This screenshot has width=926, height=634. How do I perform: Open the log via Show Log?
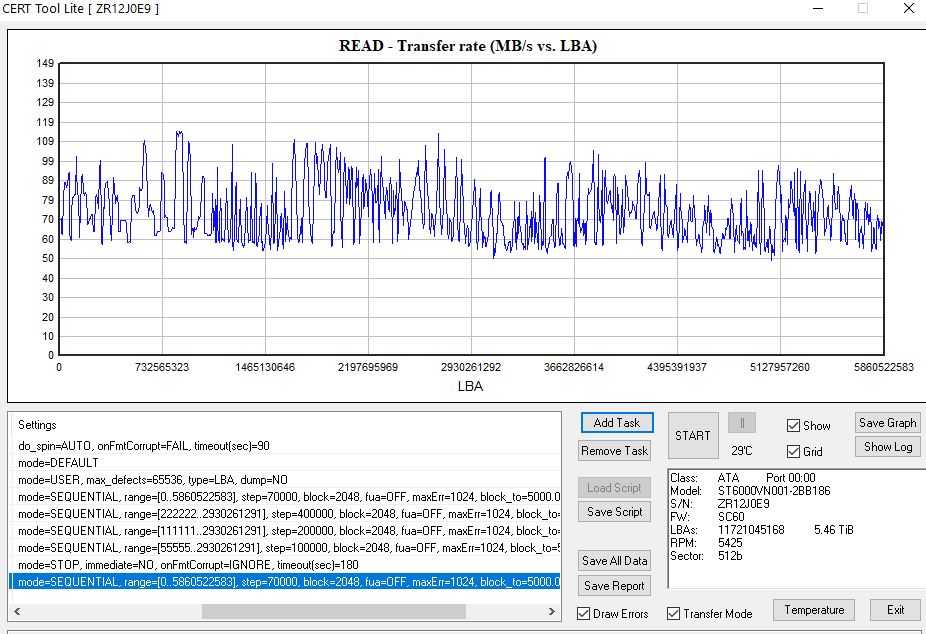click(887, 447)
